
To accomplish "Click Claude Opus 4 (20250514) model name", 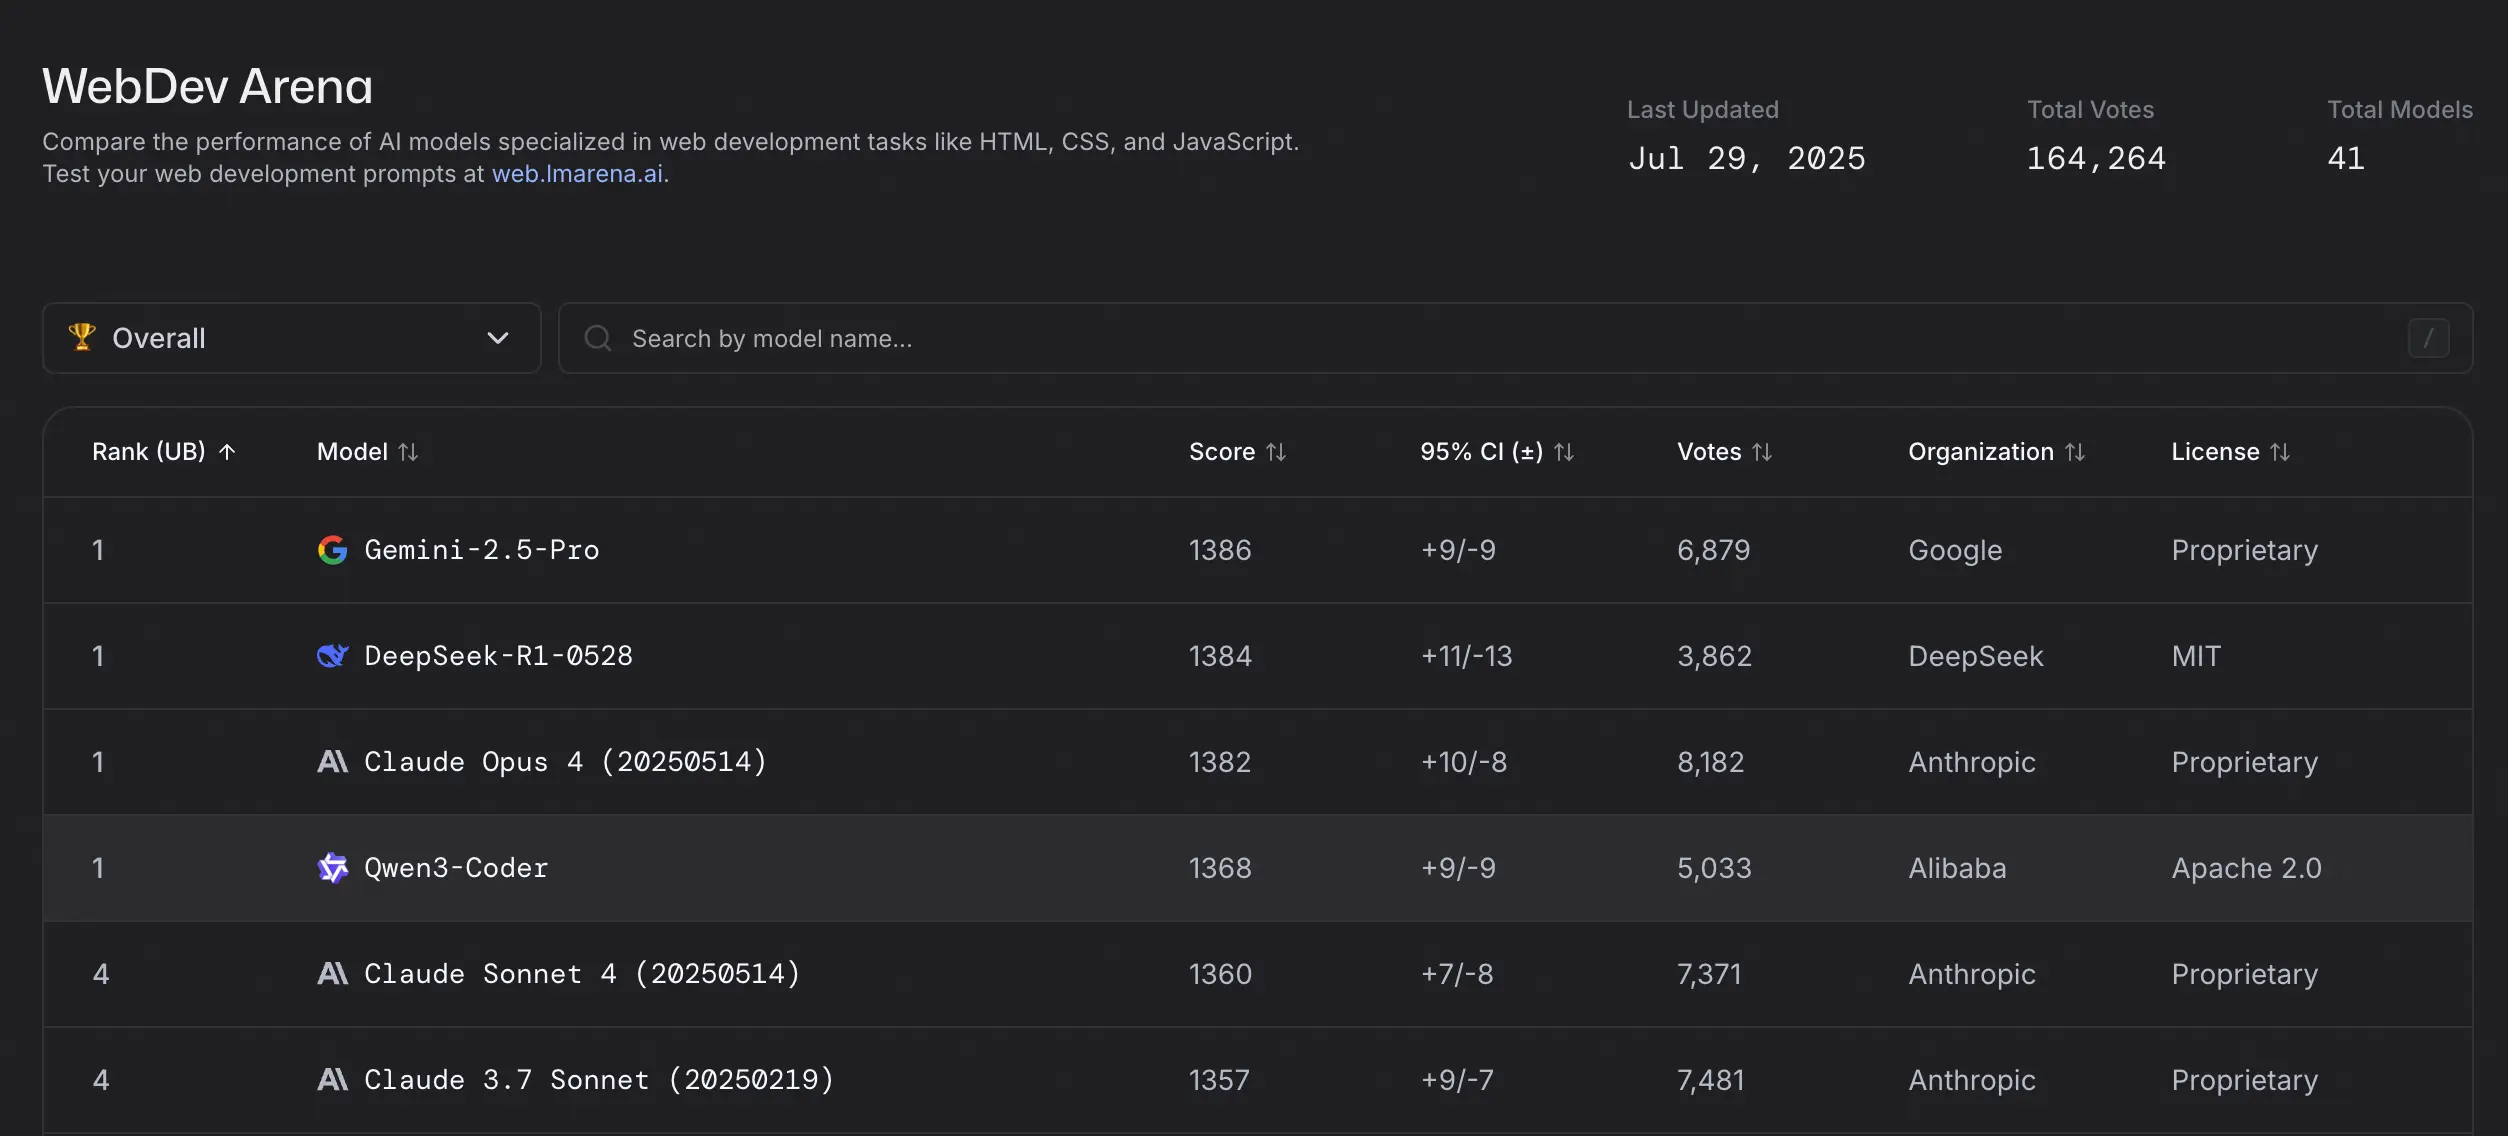I will (565, 762).
